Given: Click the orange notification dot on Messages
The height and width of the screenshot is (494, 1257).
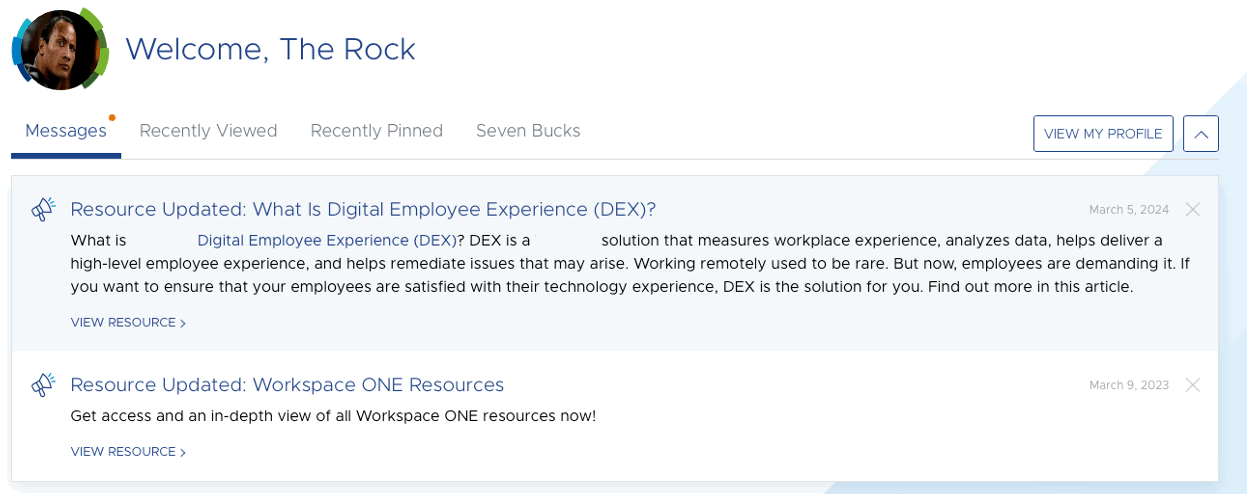Looking at the screenshot, I should [x=112, y=118].
